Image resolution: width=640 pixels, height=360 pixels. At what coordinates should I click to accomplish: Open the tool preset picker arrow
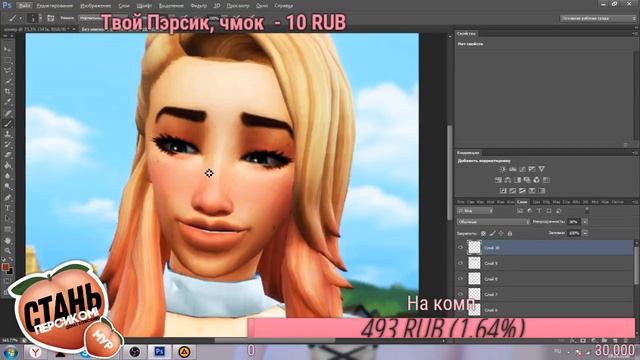(x=20, y=18)
